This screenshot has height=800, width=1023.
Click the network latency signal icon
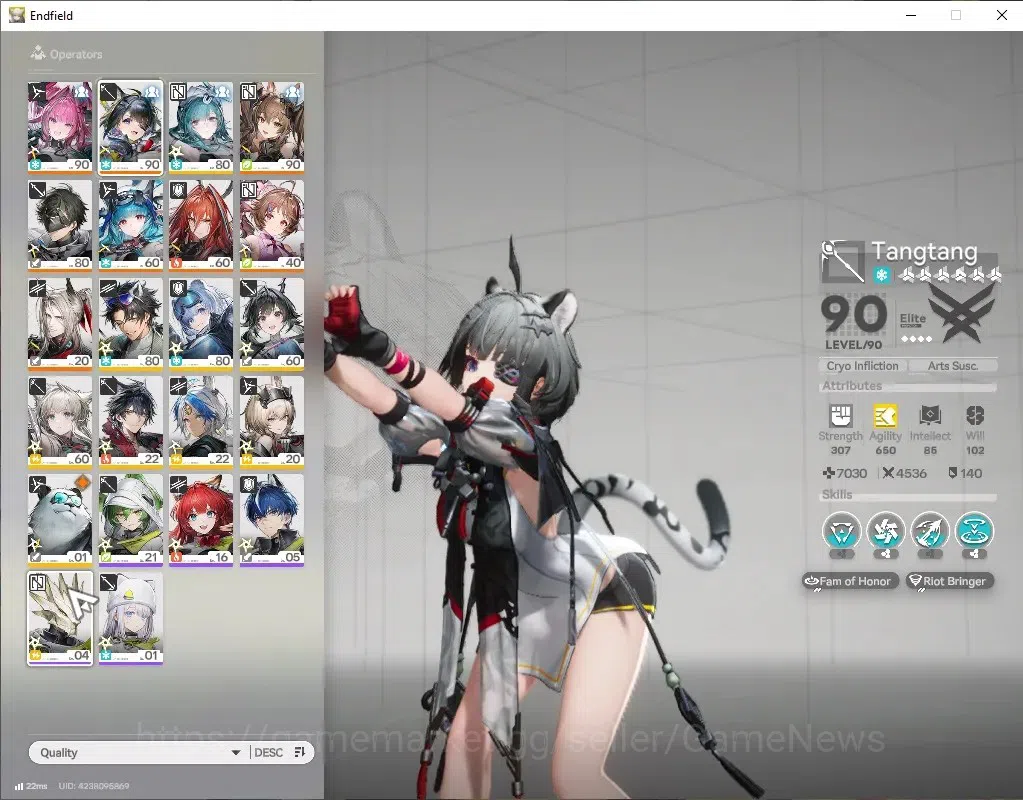[19, 786]
